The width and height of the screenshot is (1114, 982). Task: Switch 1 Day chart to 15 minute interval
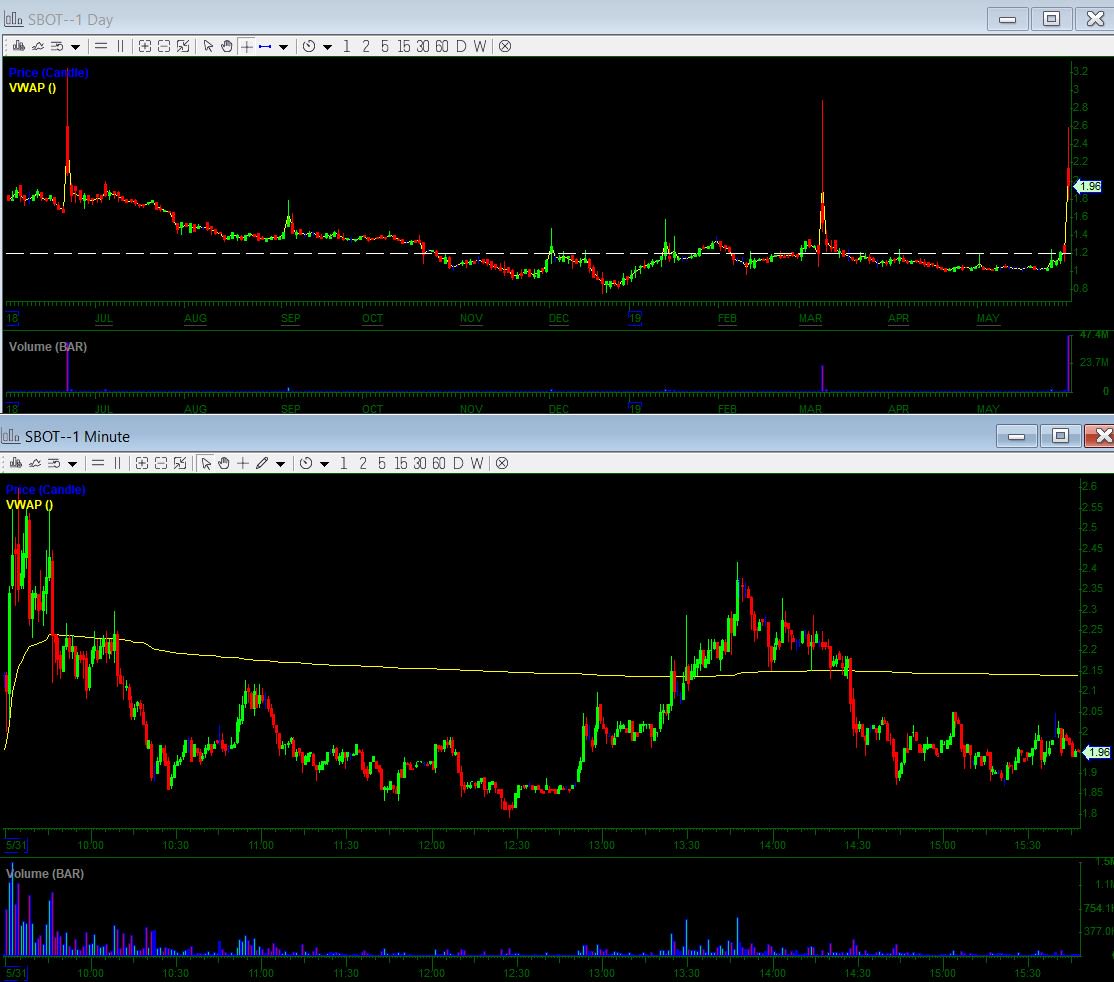coord(404,46)
